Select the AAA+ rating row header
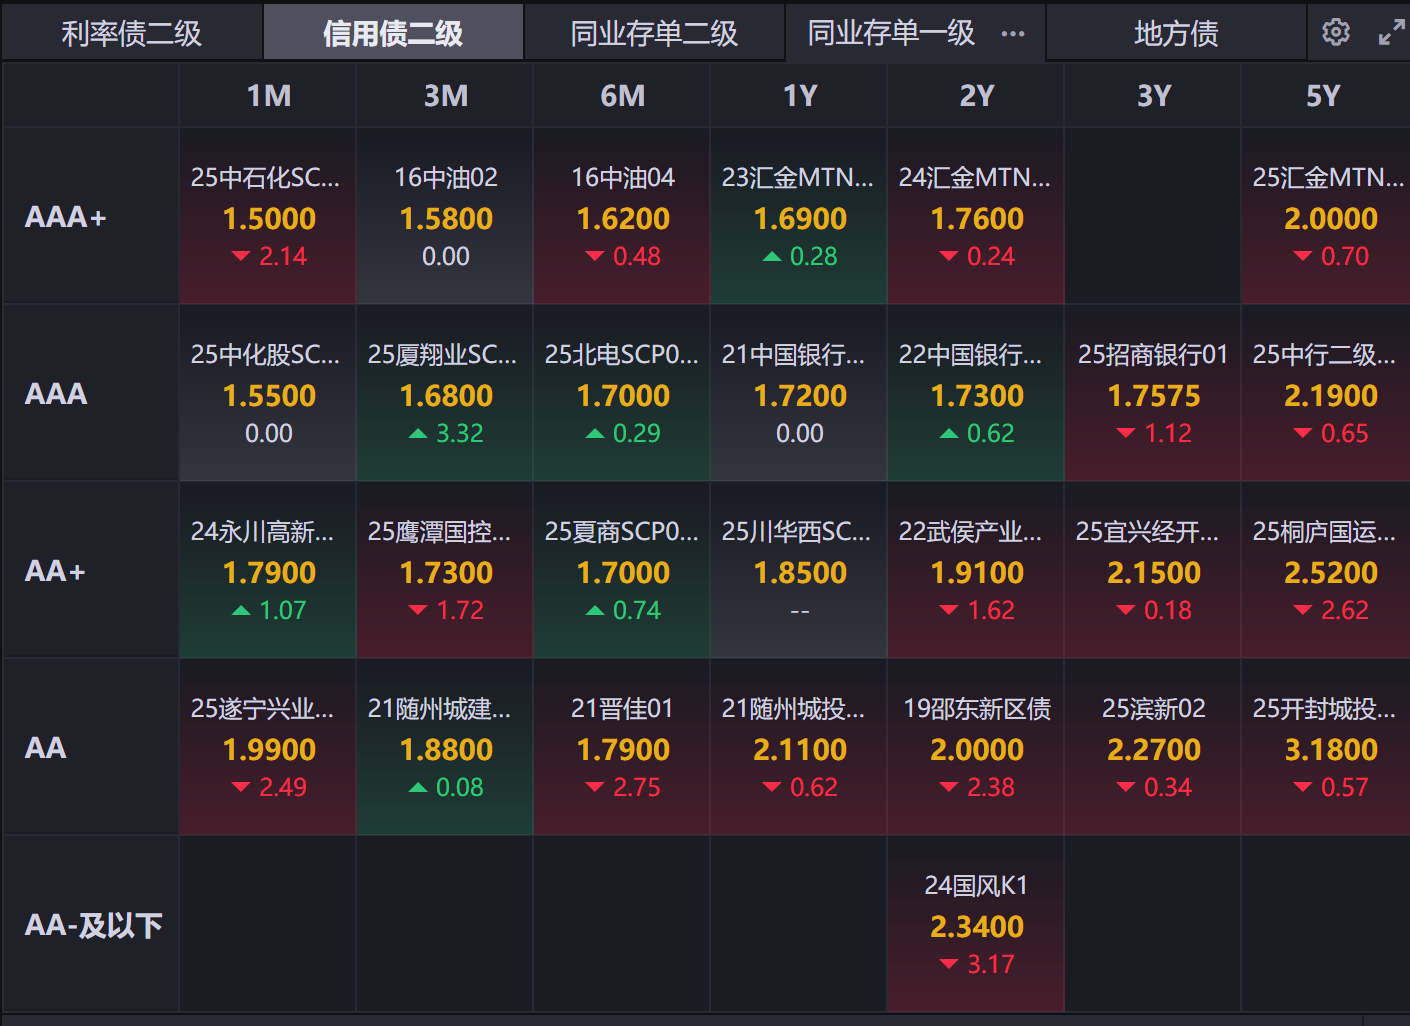 pos(66,217)
